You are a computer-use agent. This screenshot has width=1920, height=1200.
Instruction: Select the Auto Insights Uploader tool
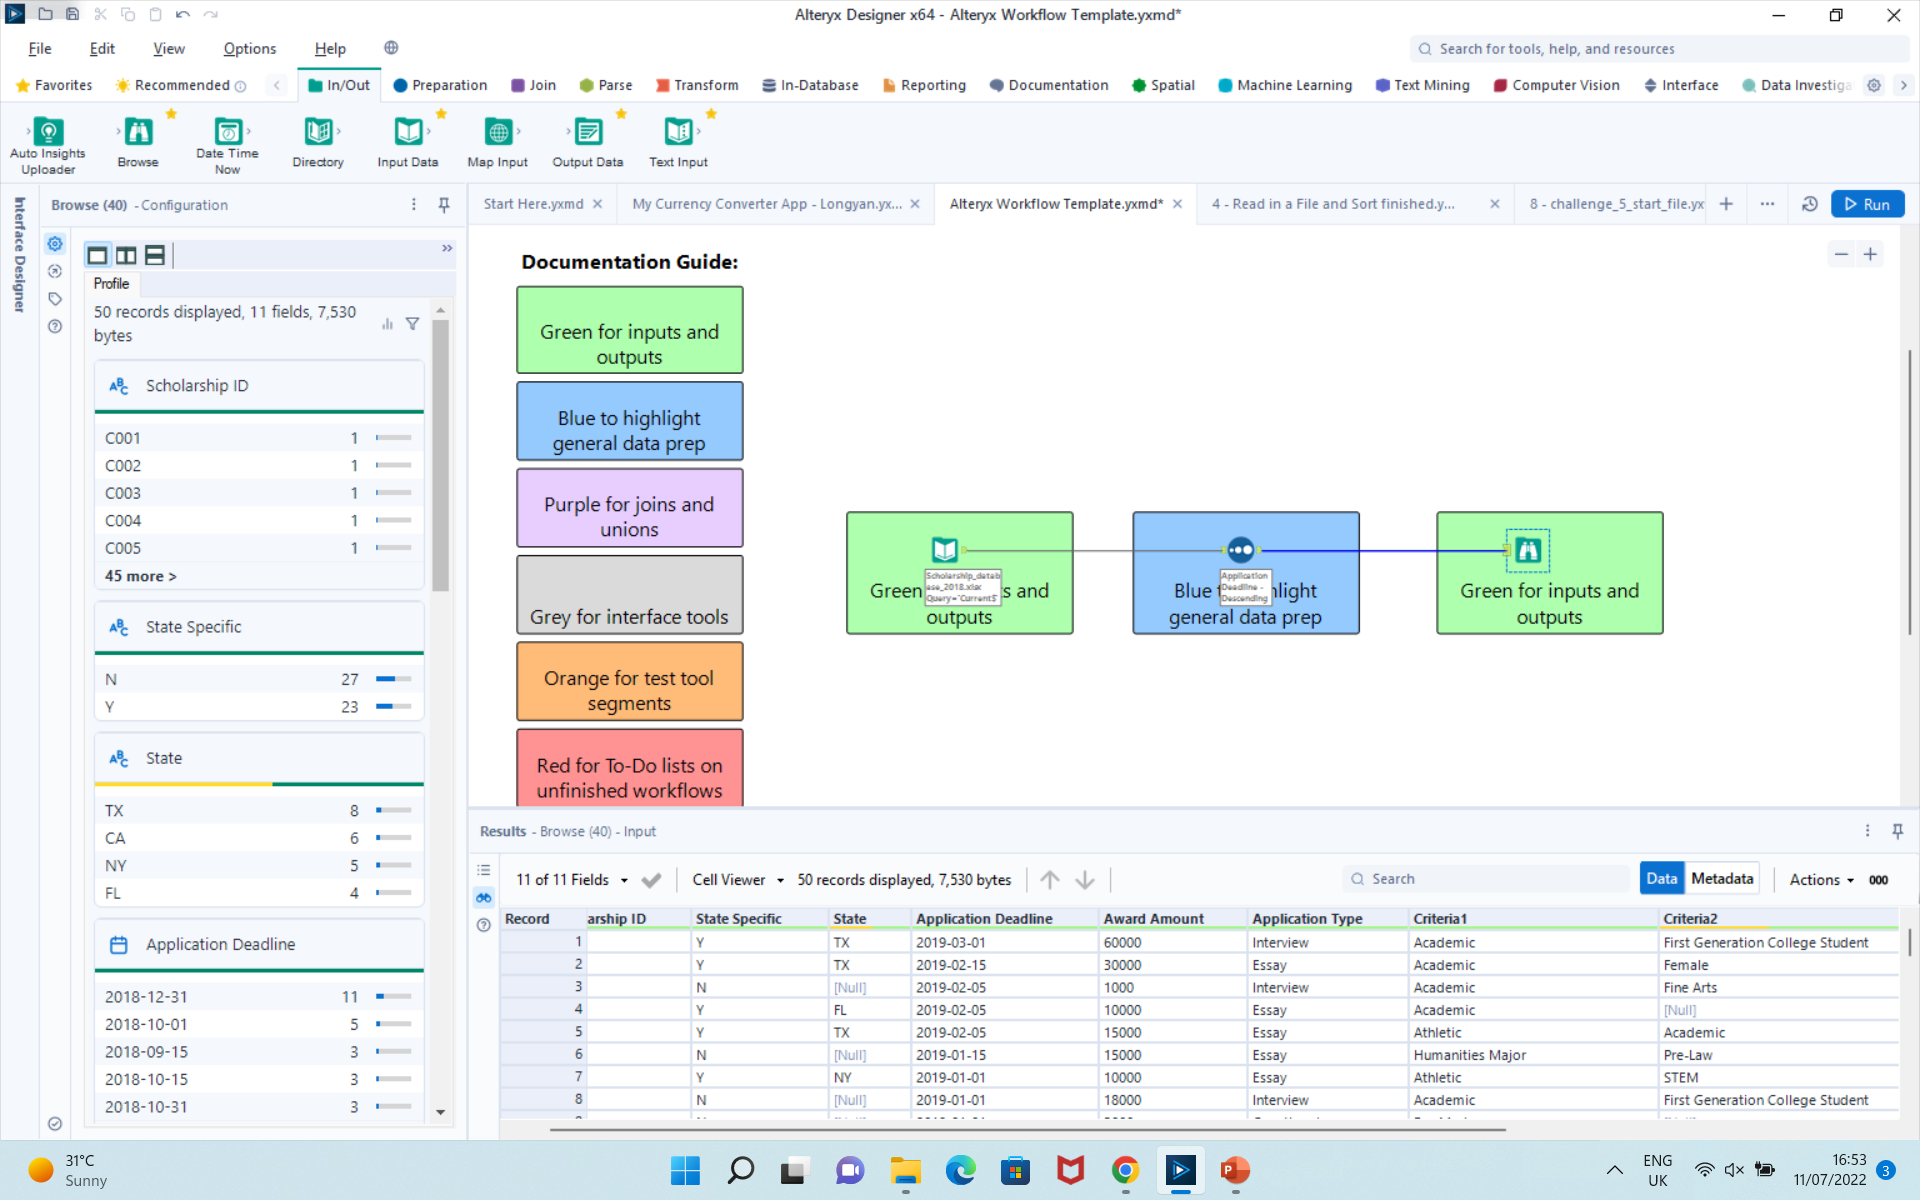coord(48,145)
